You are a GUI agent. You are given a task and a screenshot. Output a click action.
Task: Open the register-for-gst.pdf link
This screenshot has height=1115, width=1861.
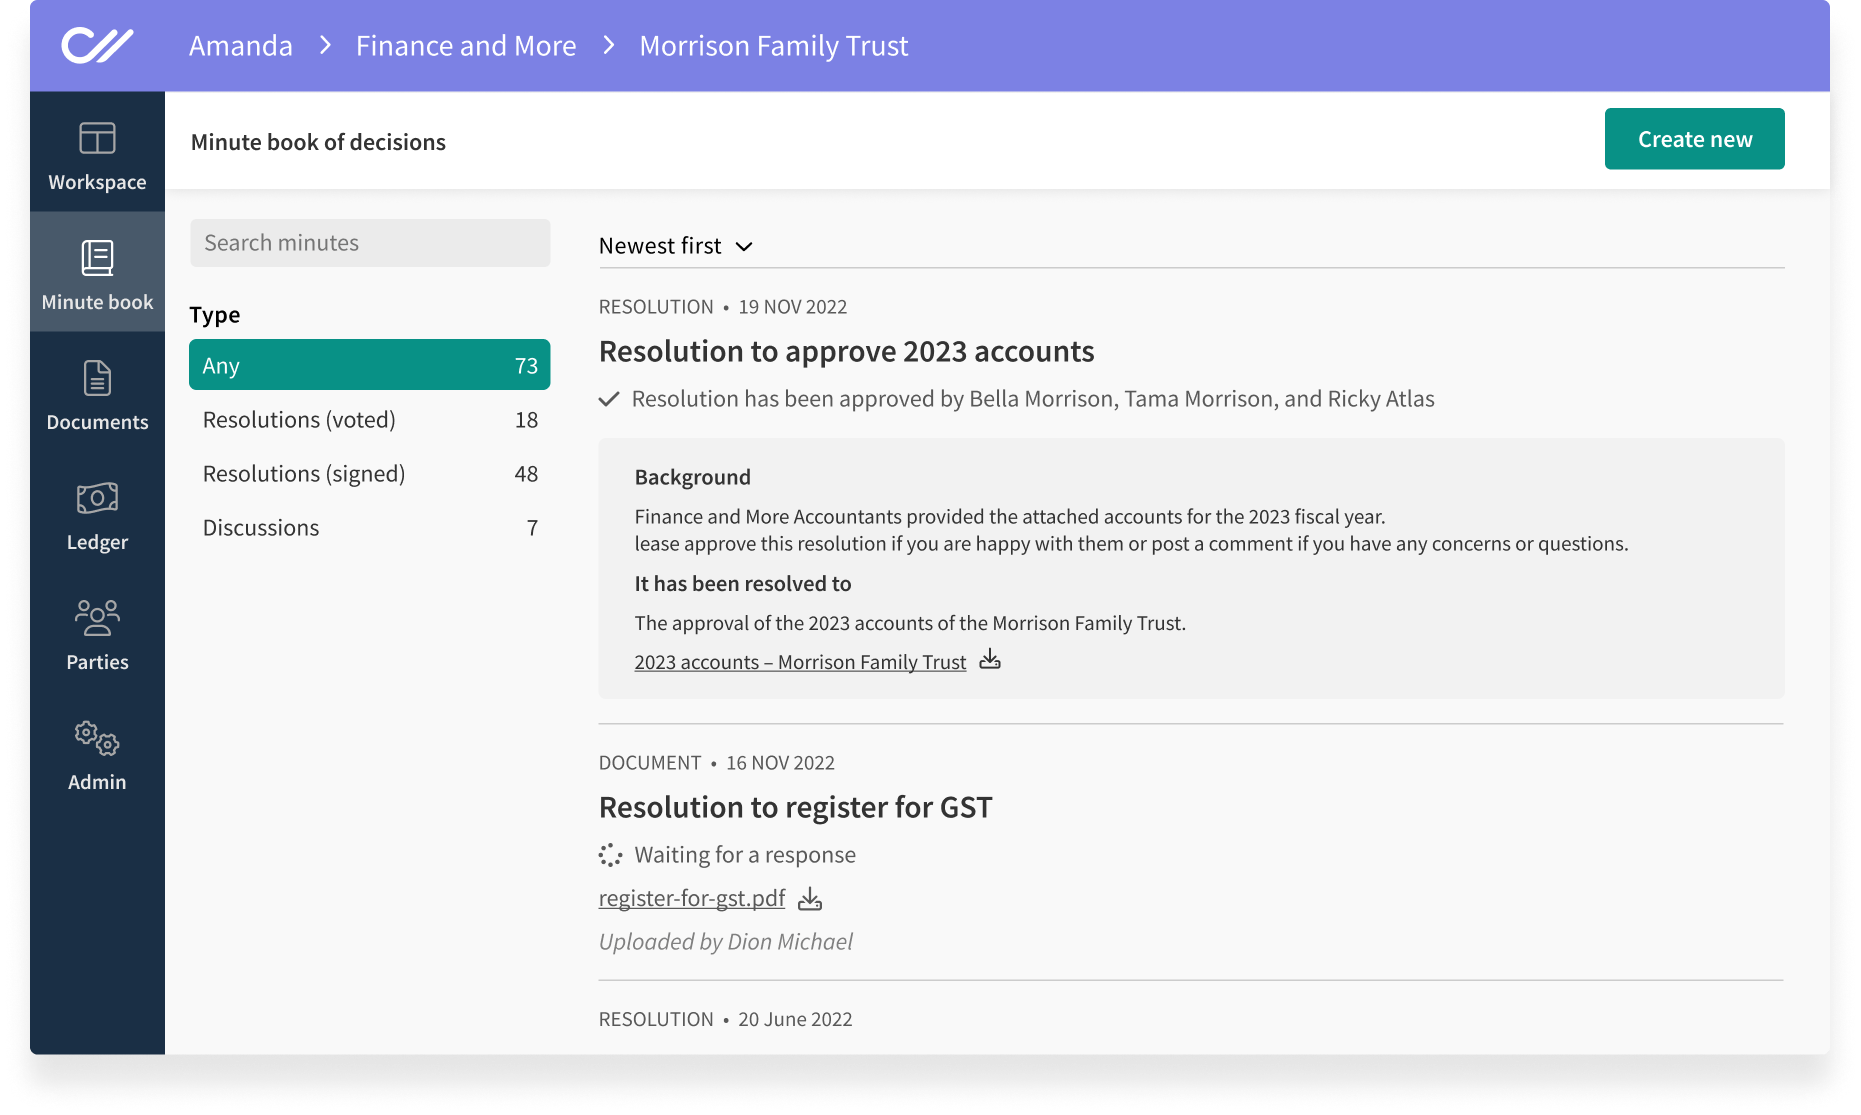pos(692,899)
